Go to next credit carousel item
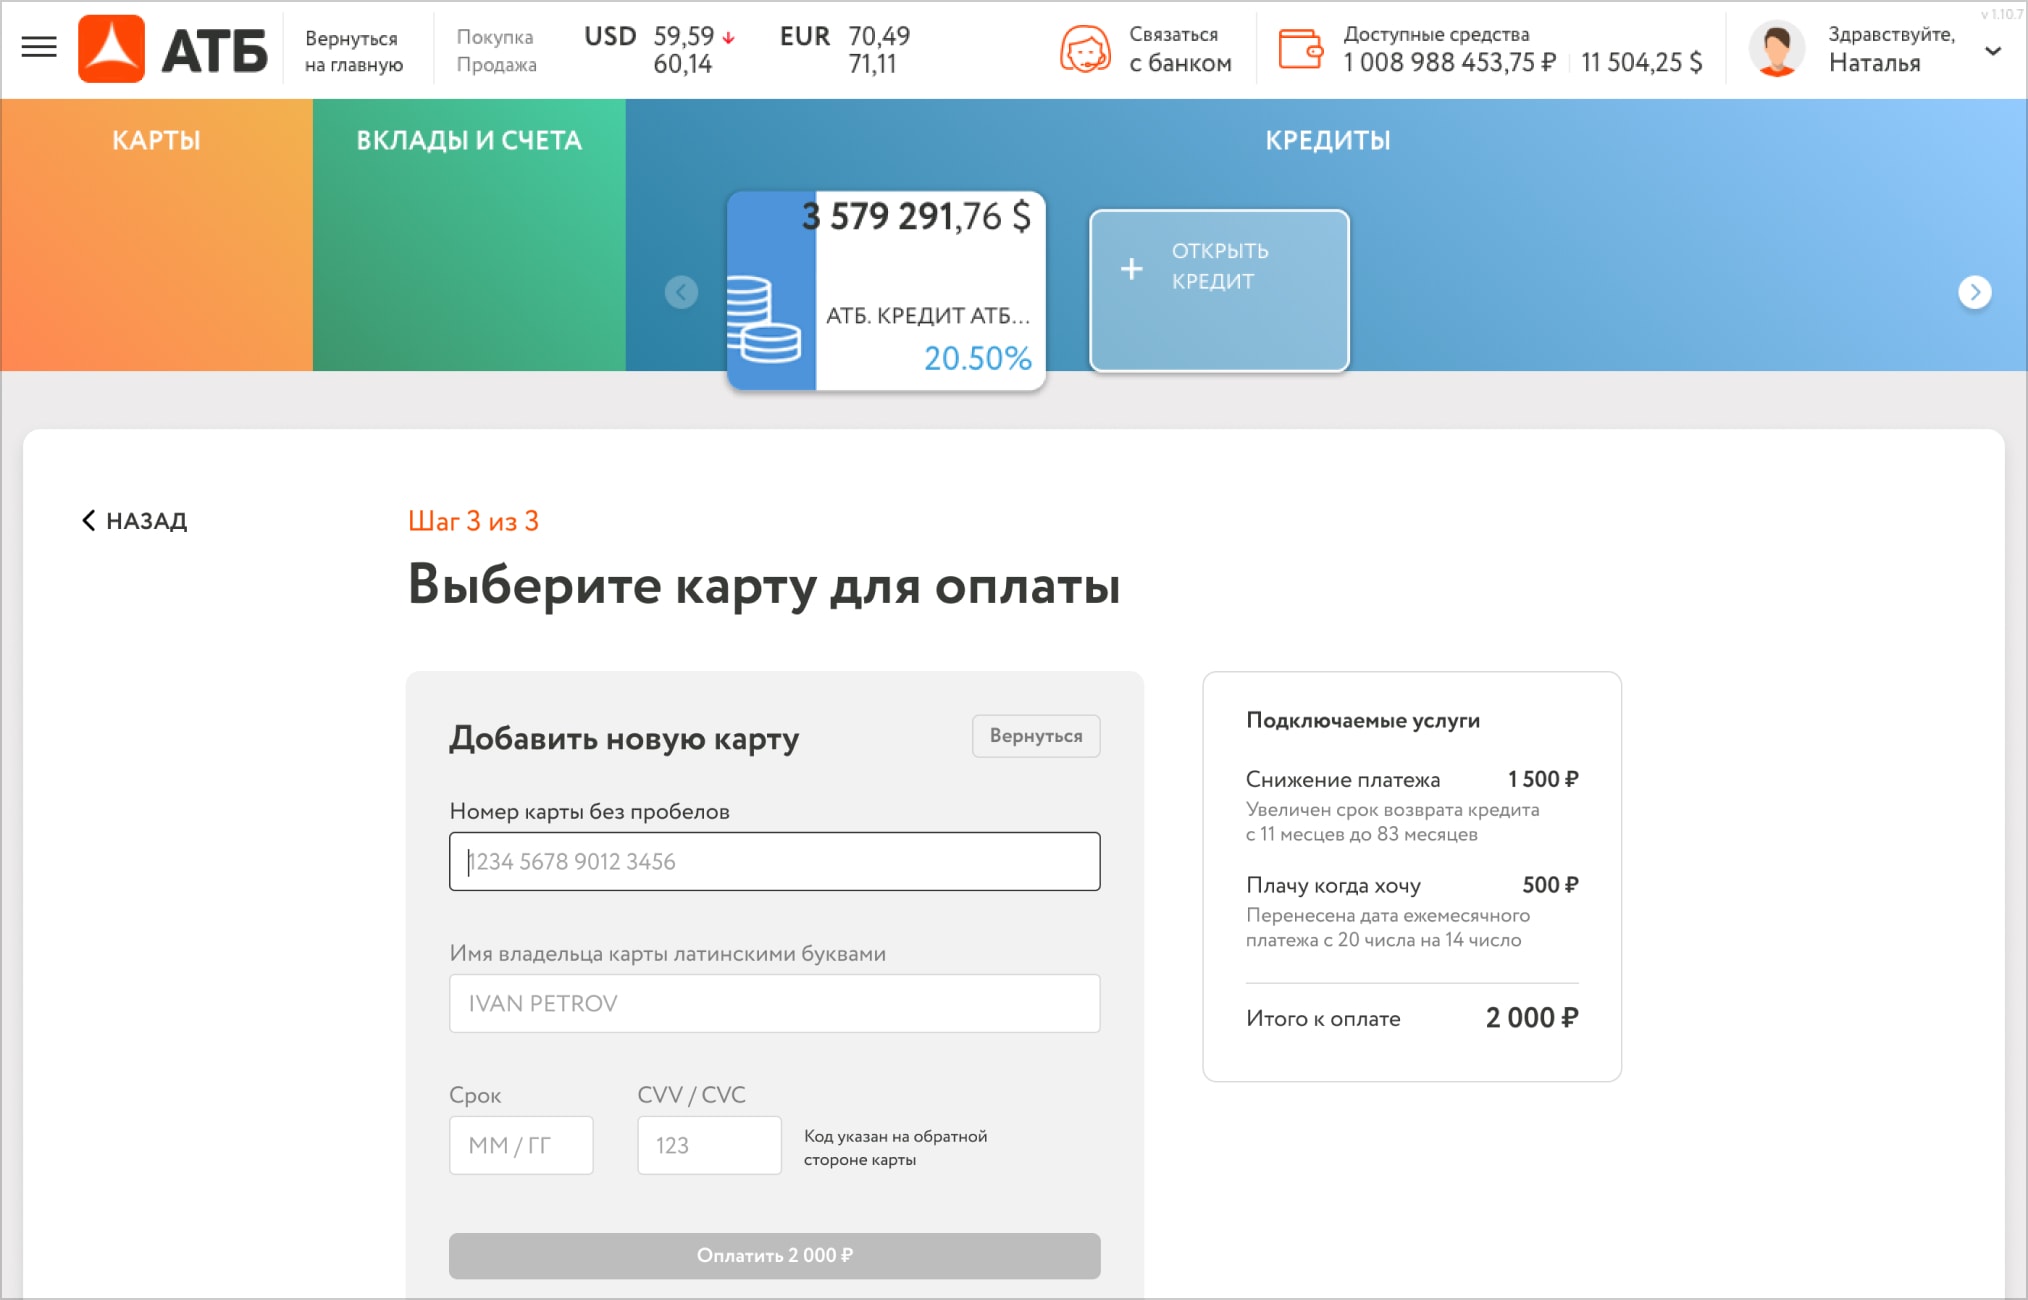Image resolution: width=2028 pixels, height=1300 pixels. (1974, 292)
